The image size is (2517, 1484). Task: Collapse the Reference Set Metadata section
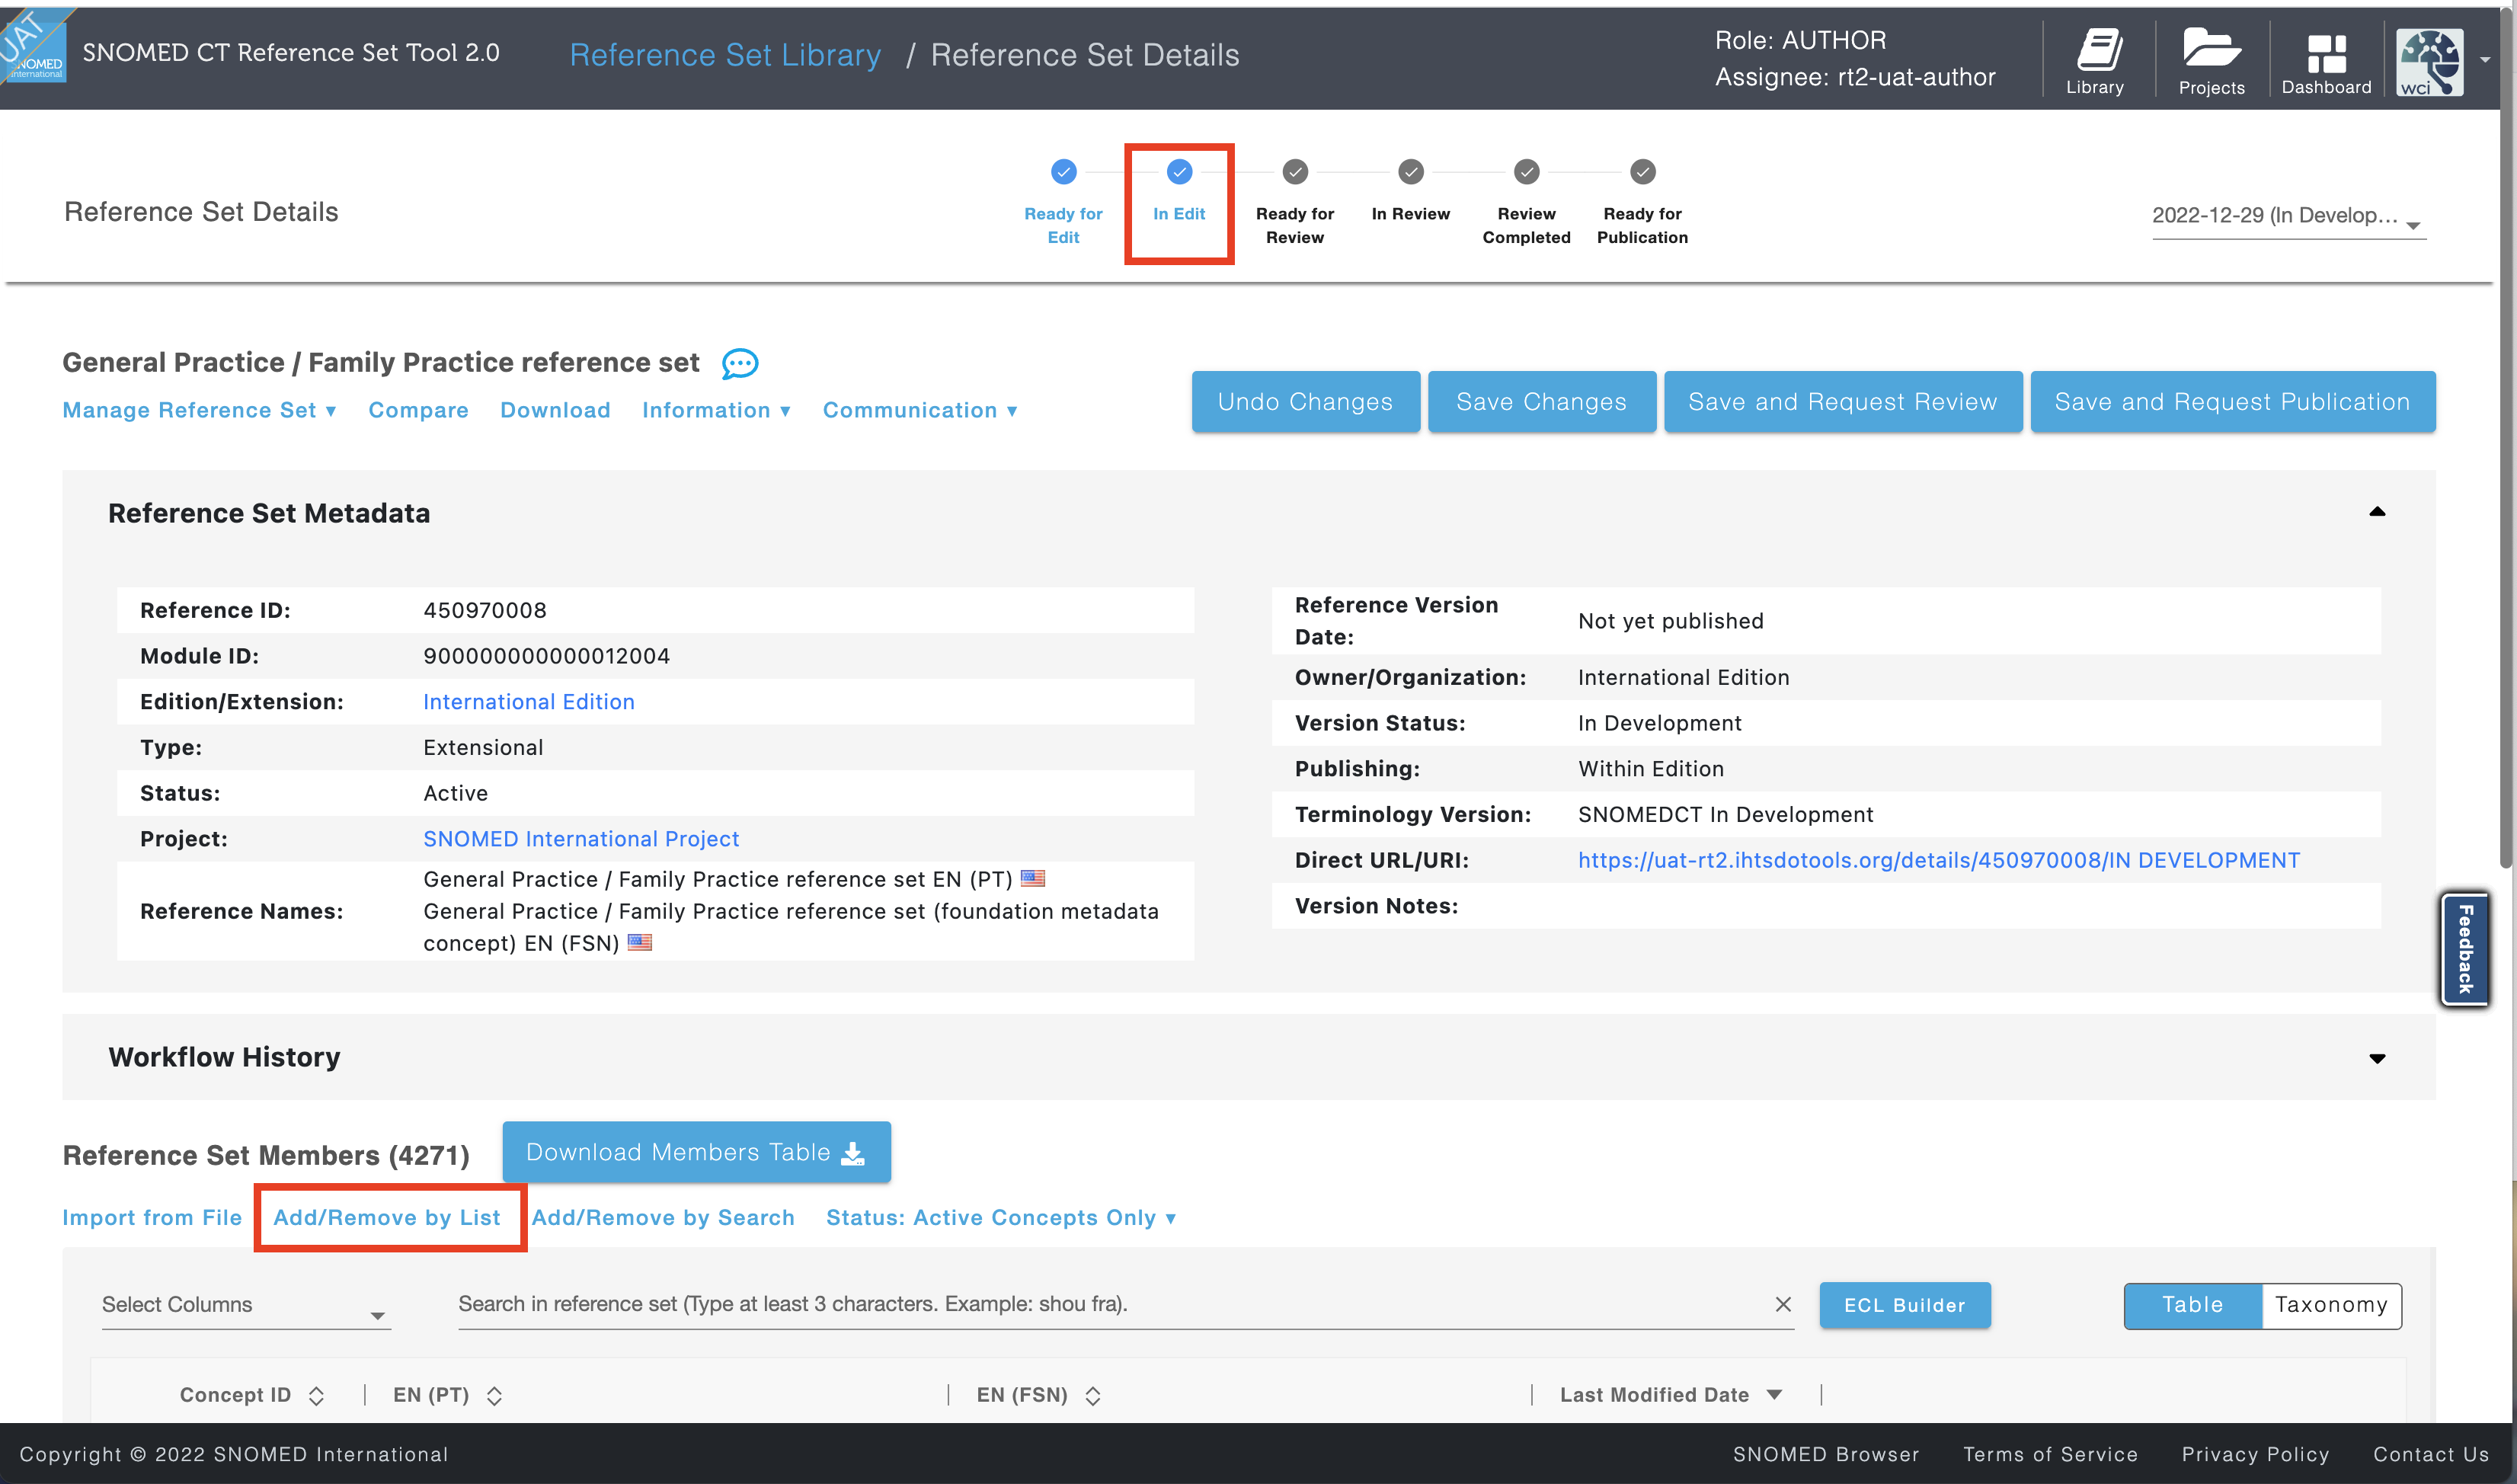(x=2376, y=512)
